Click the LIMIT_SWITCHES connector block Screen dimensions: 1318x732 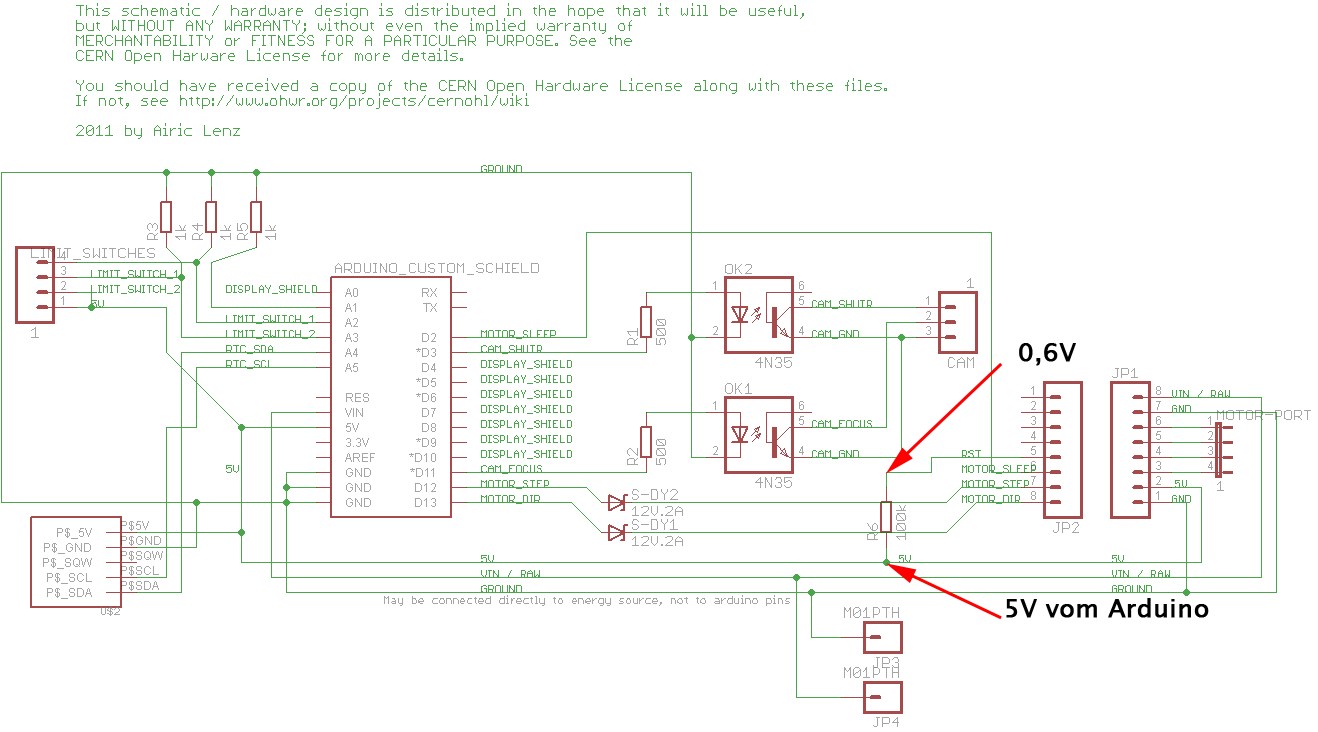[x=35, y=285]
